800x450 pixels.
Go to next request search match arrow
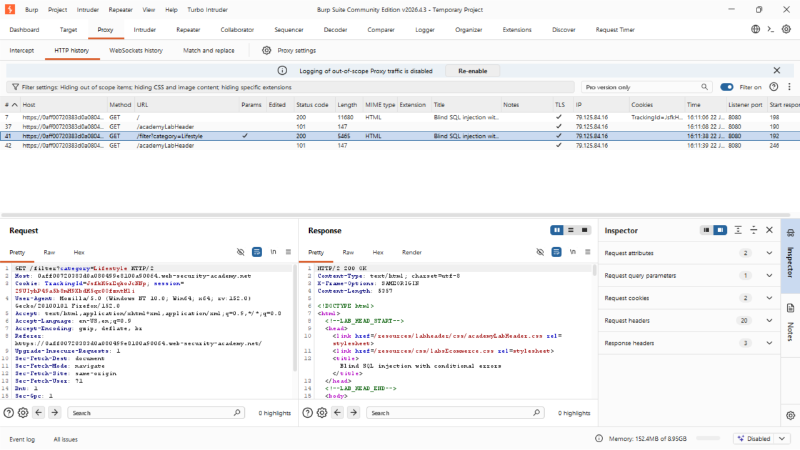pyautogui.click(x=55, y=413)
